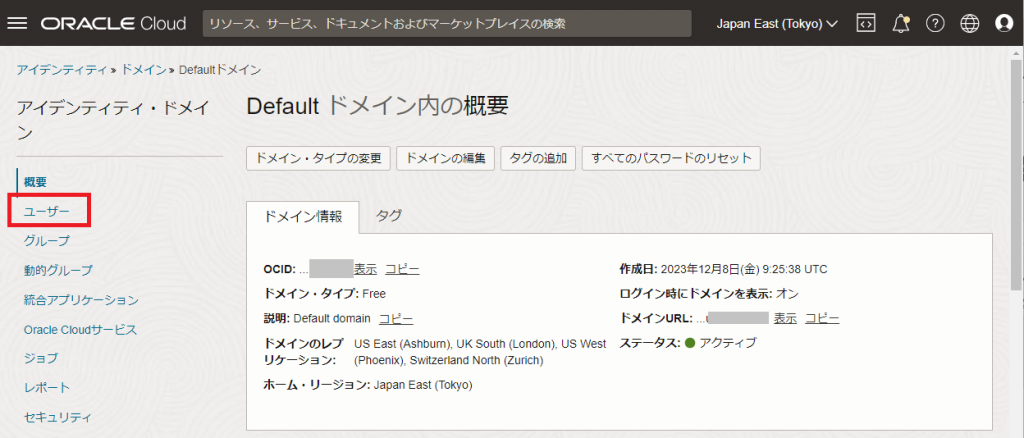Image resolution: width=1024 pixels, height=438 pixels.
Task: Open the help question mark icon
Action: (x=935, y=23)
